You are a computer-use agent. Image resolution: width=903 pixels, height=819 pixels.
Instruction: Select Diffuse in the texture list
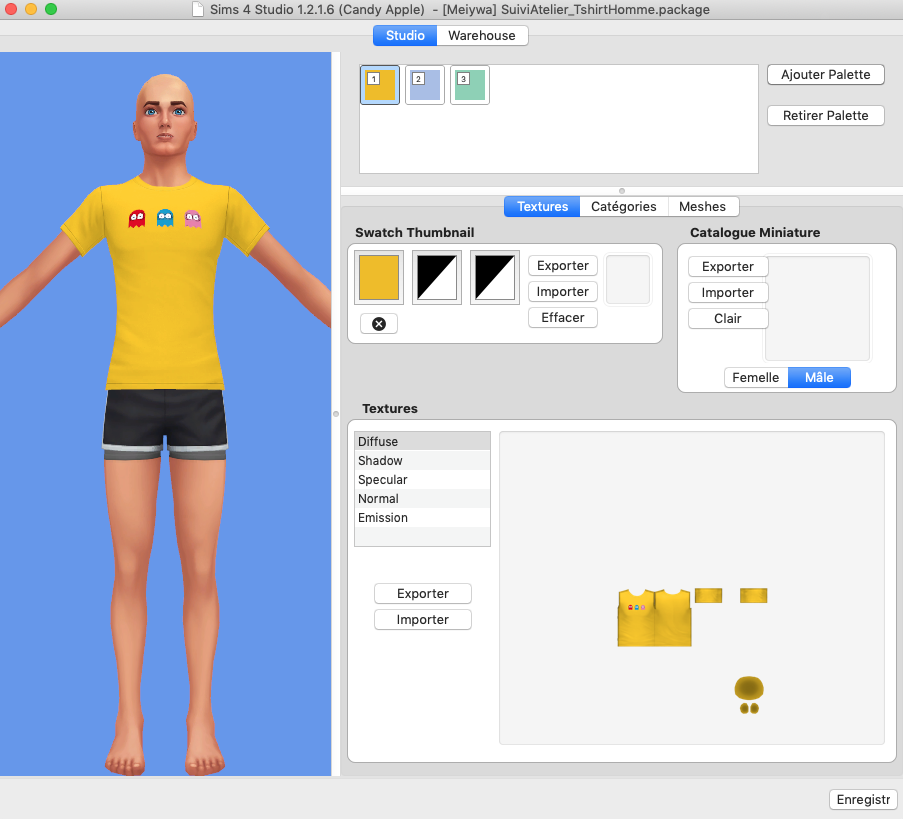422,441
